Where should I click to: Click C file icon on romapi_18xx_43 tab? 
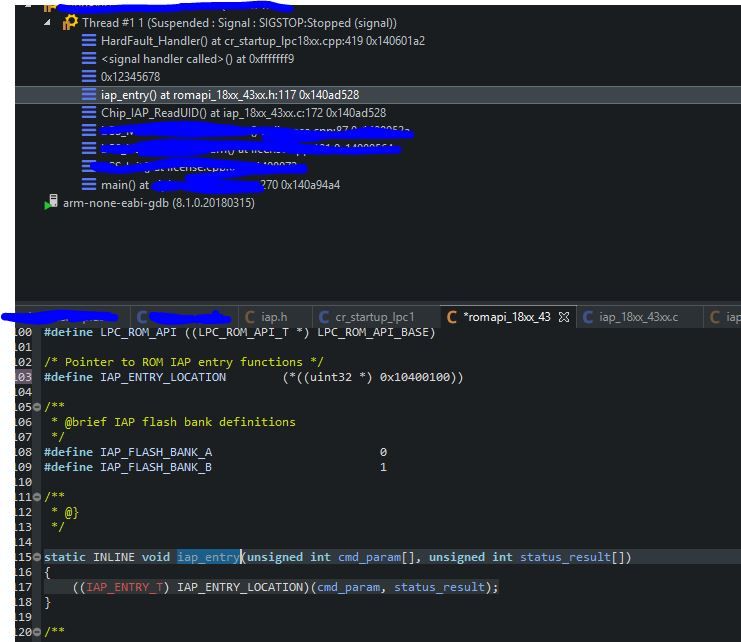point(452,317)
